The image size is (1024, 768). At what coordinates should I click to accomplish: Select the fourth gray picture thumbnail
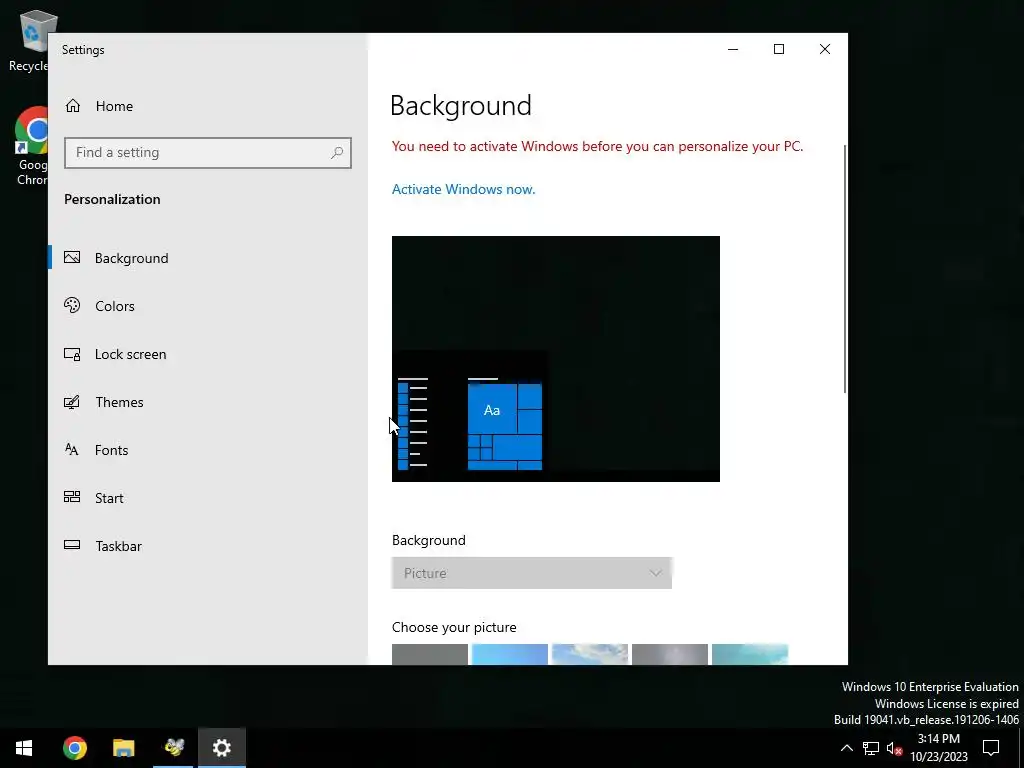(669, 654)
